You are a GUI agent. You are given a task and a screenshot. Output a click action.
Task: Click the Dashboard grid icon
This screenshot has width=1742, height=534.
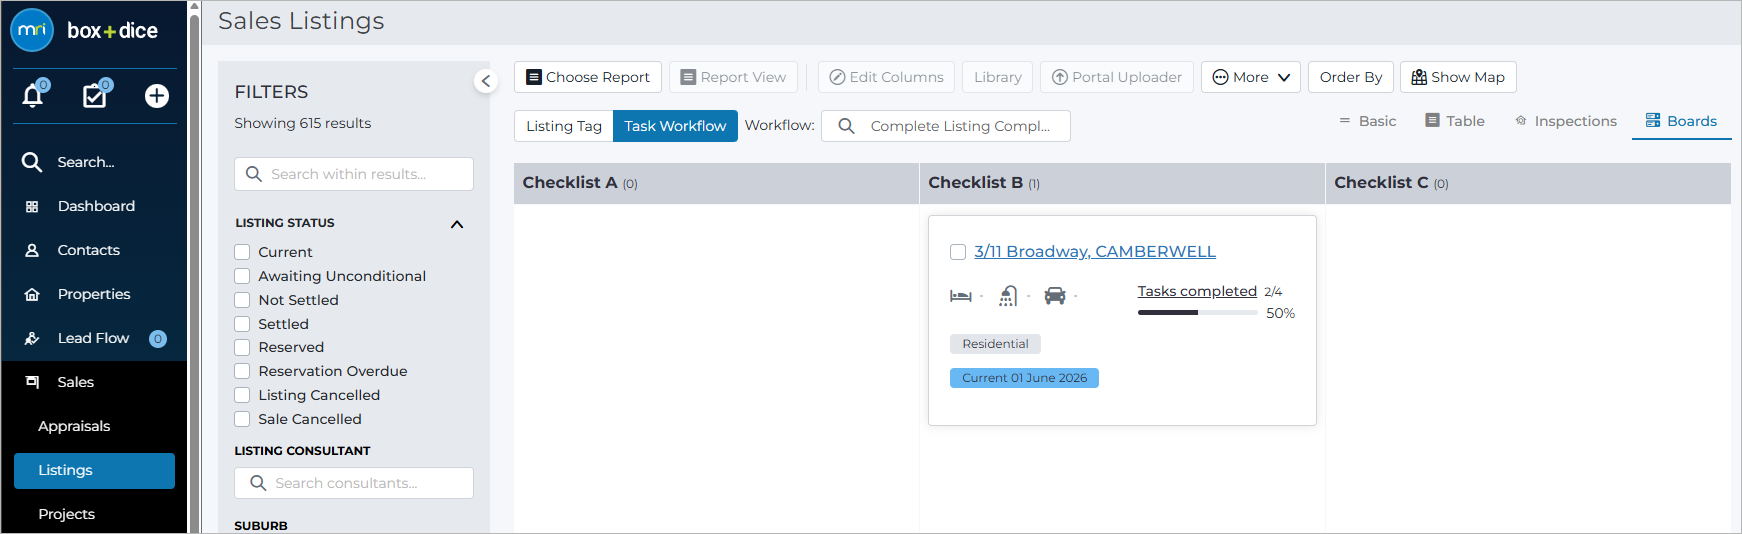32,206
